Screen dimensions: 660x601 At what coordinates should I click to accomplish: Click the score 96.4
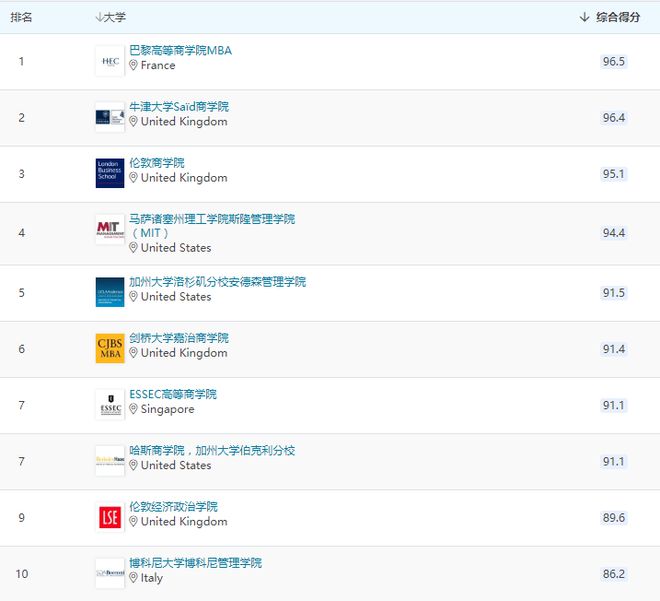coord(614,117)
